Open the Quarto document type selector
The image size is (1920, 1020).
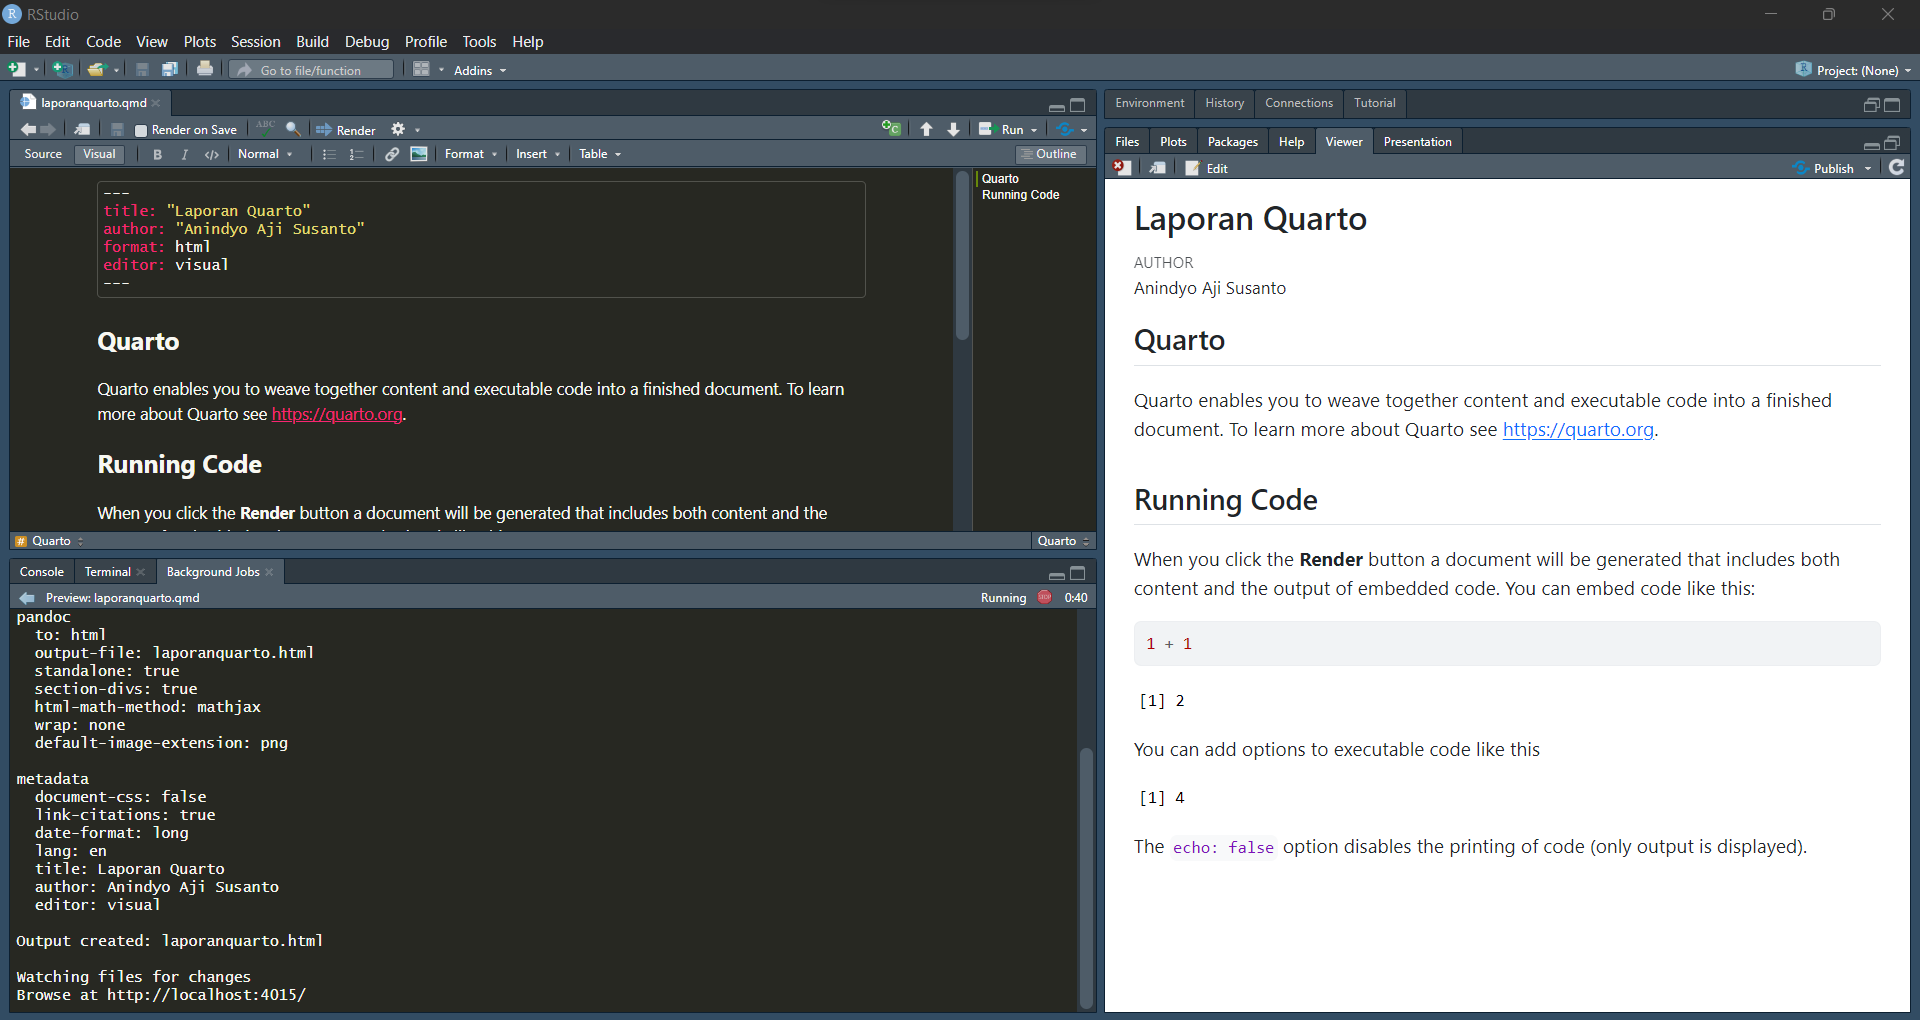click(1064, 541)
